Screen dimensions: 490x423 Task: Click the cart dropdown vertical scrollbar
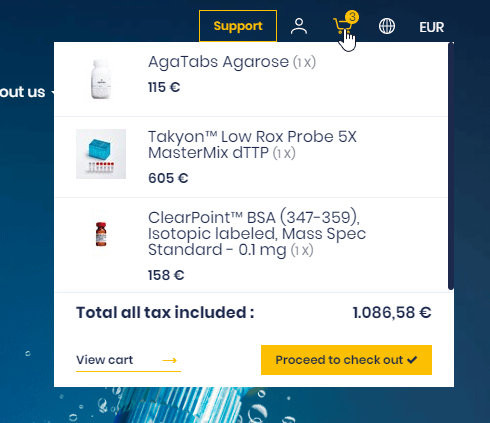point(451,166)
